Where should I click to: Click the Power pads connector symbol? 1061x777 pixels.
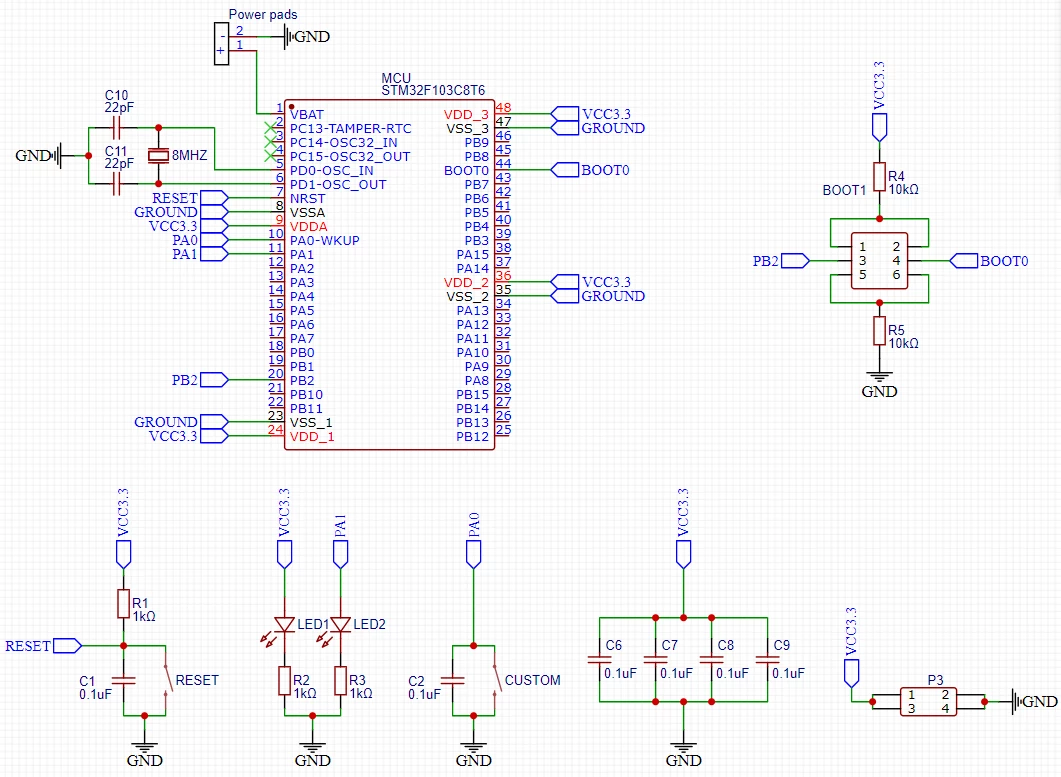(x=221, y=44)
